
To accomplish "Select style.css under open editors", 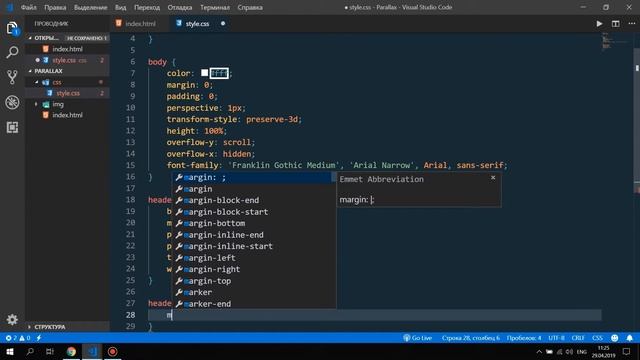I will click(67, 60).
